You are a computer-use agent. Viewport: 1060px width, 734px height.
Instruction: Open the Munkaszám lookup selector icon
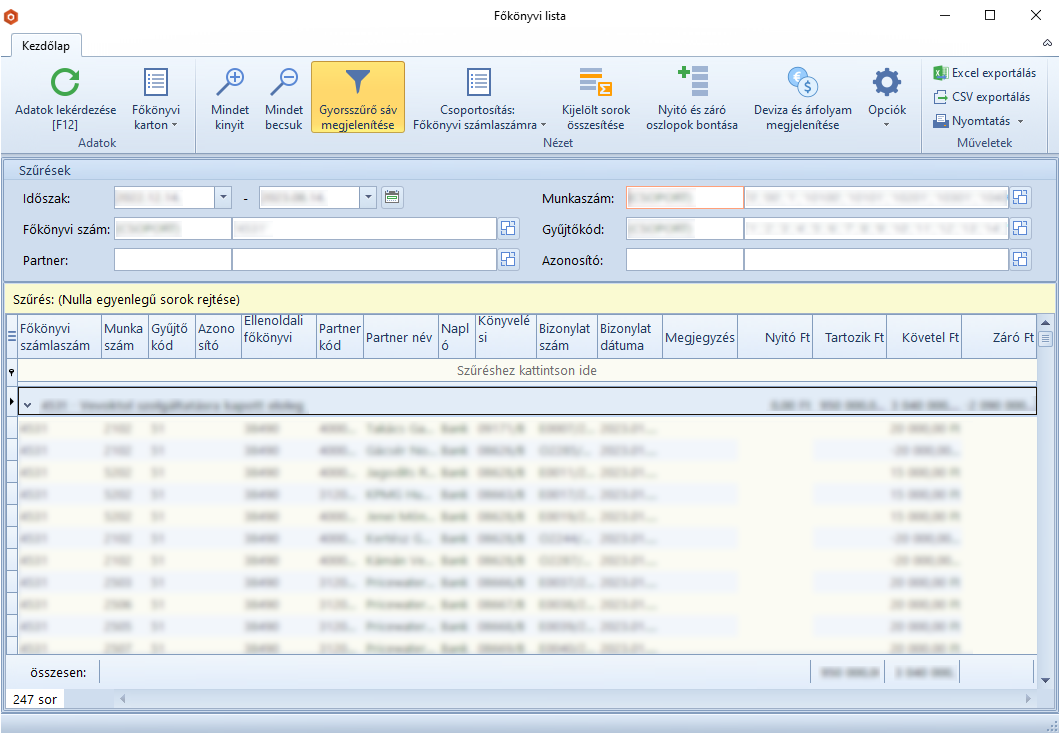coord(1019,198)
